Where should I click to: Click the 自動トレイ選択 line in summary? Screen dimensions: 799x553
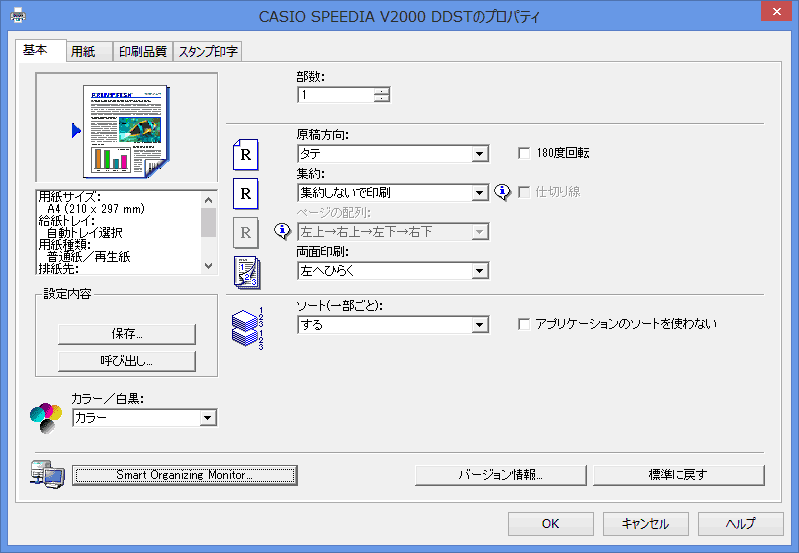click(85, 233)
